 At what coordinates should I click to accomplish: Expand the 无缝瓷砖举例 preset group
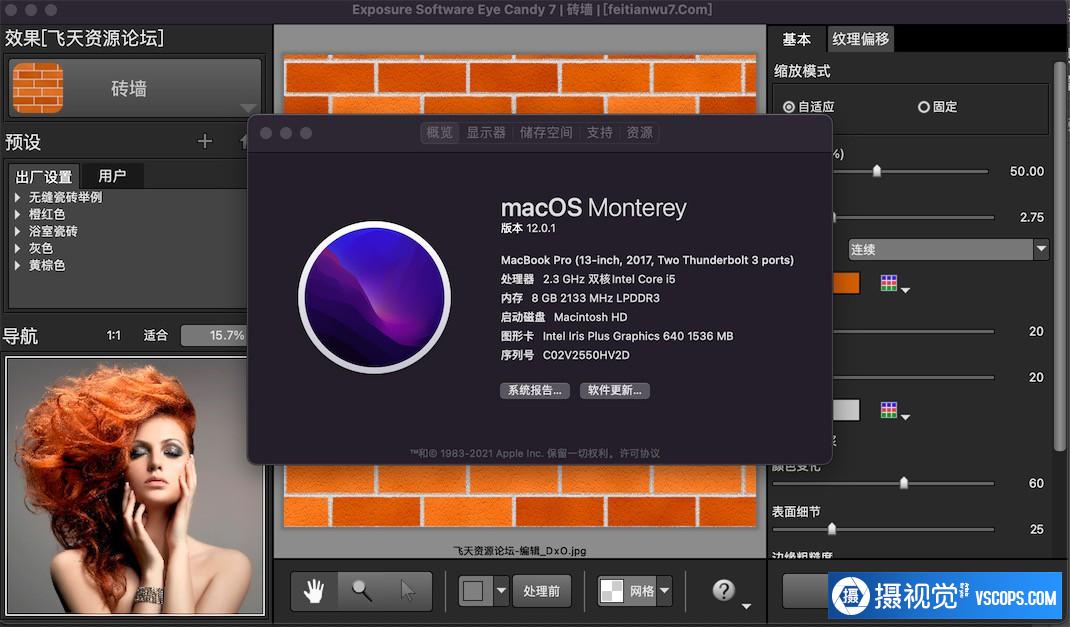point(17,197)
